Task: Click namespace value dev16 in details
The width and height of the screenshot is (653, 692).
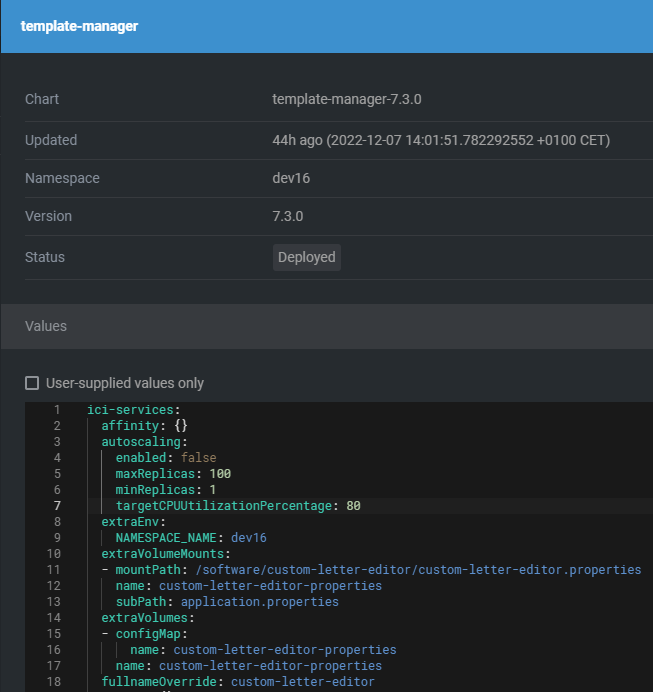Action: [x=291, y=178]
